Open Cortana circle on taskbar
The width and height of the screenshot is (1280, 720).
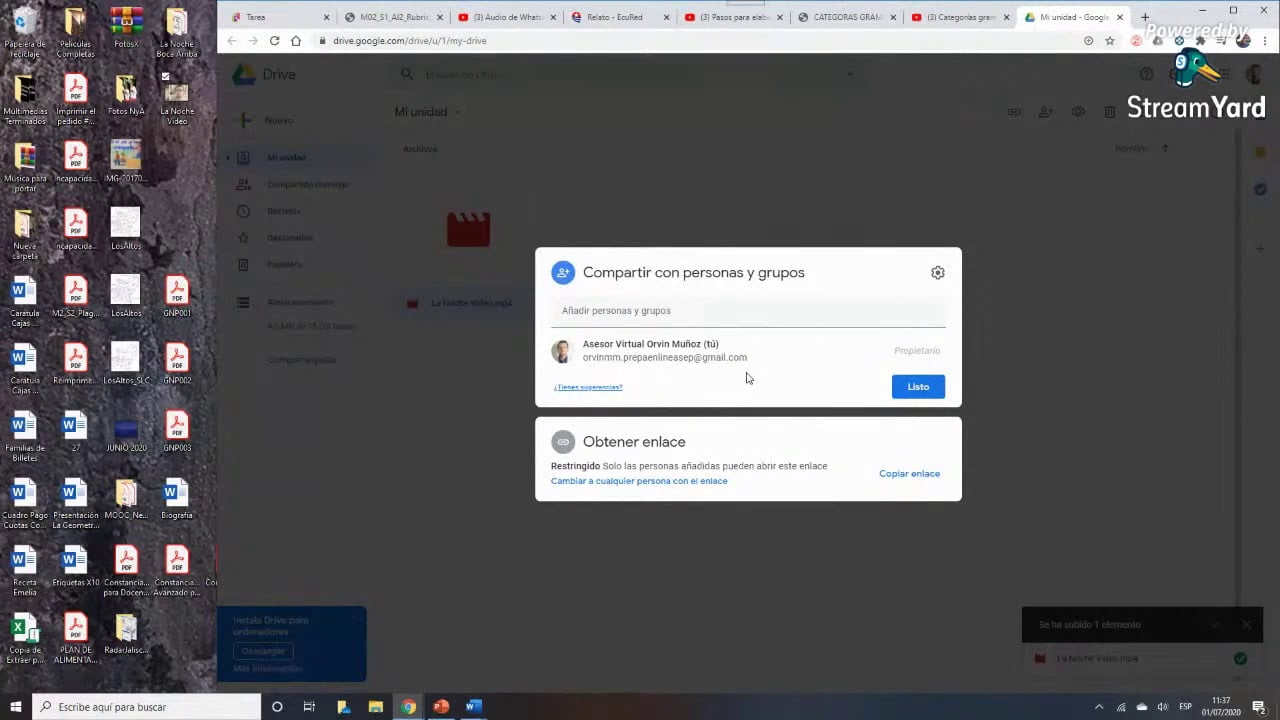pos(277,707)
